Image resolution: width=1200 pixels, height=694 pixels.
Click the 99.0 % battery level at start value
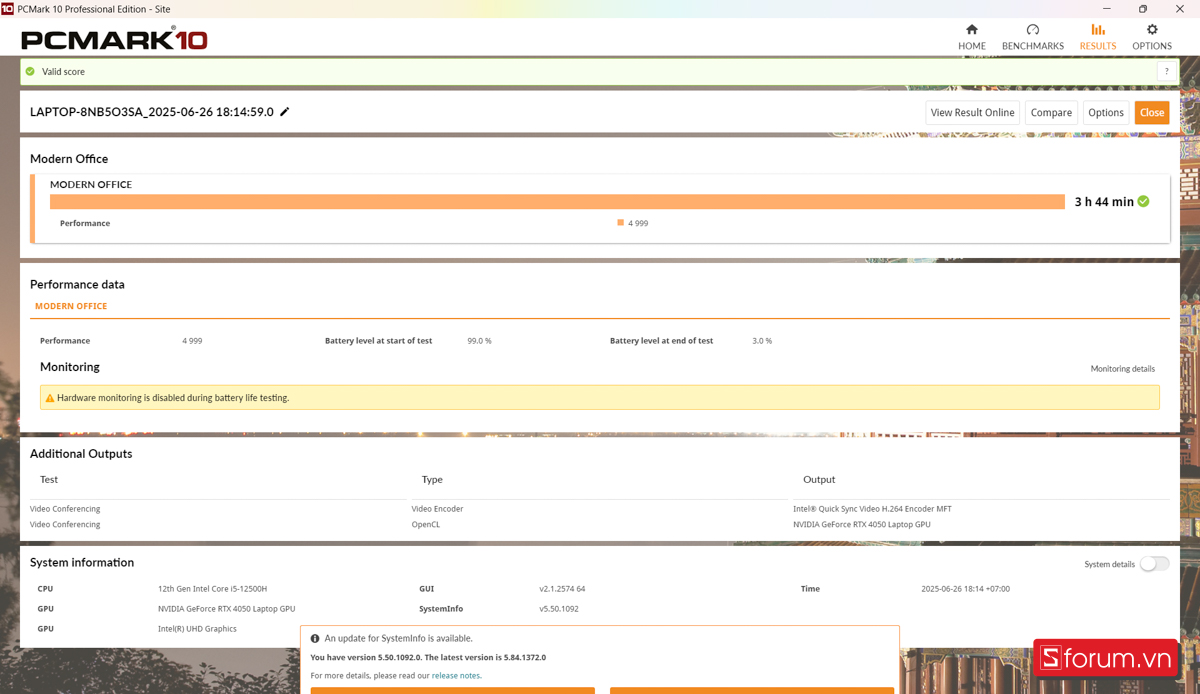coord(479,341)
